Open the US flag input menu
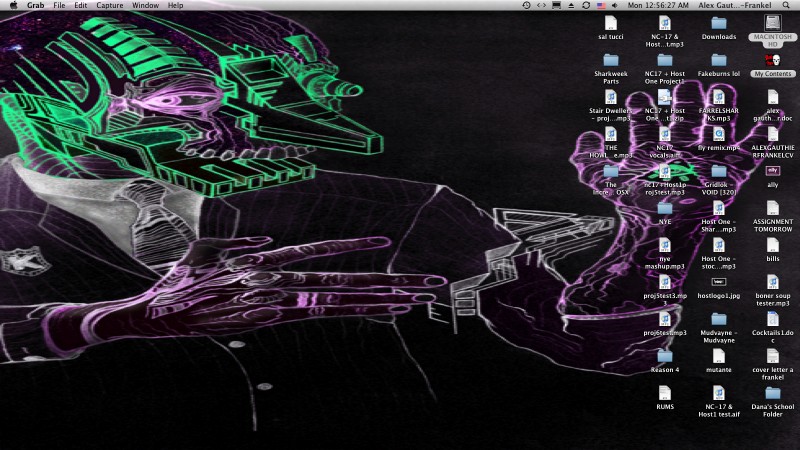 (601, 5)
